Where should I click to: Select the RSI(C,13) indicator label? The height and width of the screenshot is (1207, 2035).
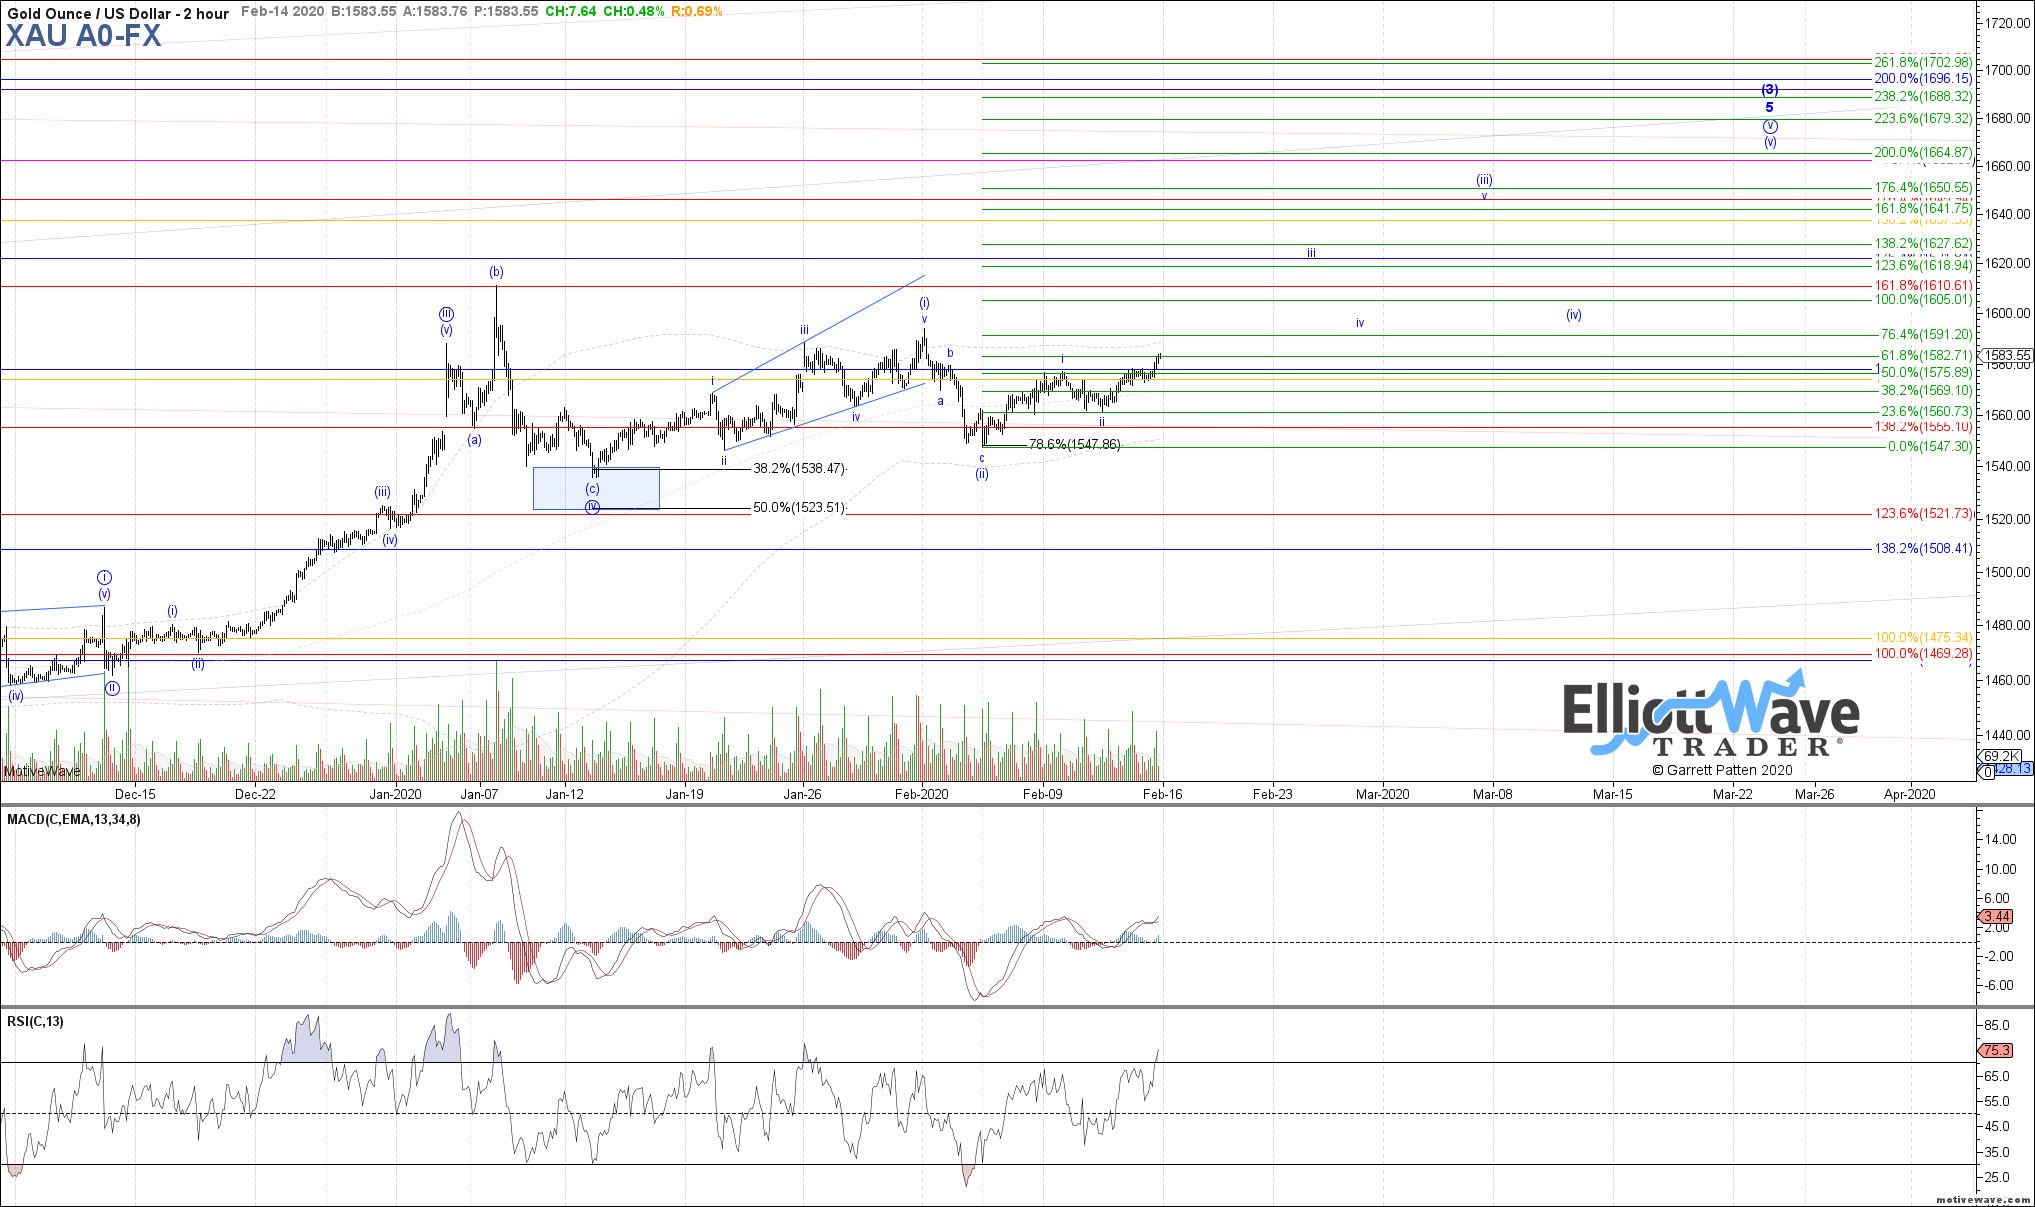35,1021
